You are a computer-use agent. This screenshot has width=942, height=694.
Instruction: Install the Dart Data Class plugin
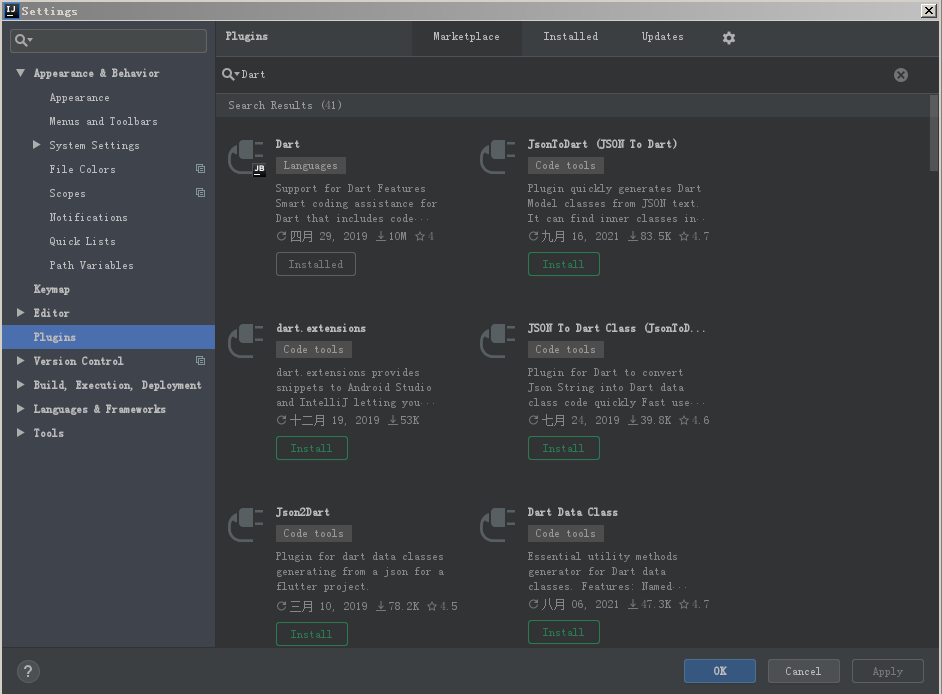point(564,632)
